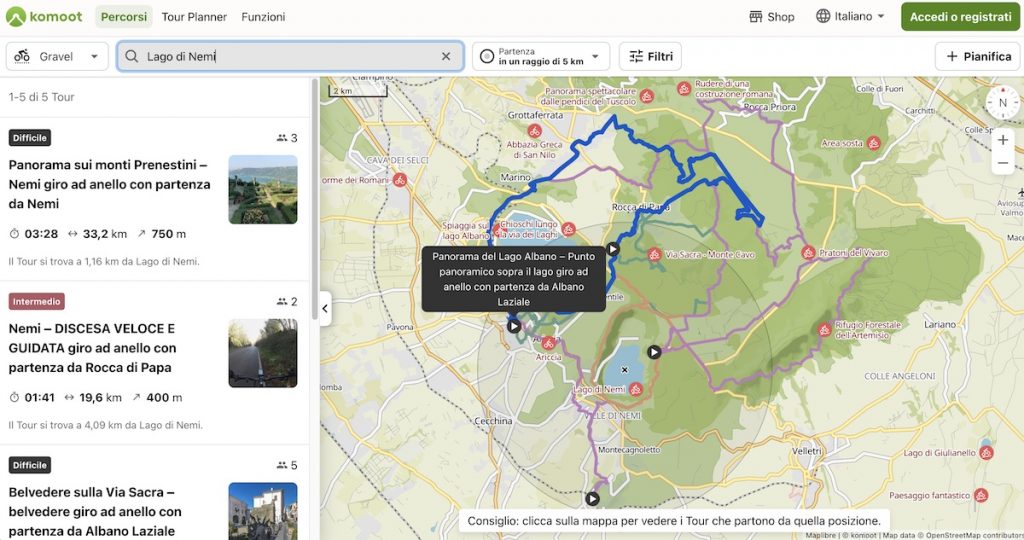The width and height of the screenshot is (1024, 540).
Task: Open Nemi DISCESA VELOCE E GUIDATA tour
Action: (92, 348)
